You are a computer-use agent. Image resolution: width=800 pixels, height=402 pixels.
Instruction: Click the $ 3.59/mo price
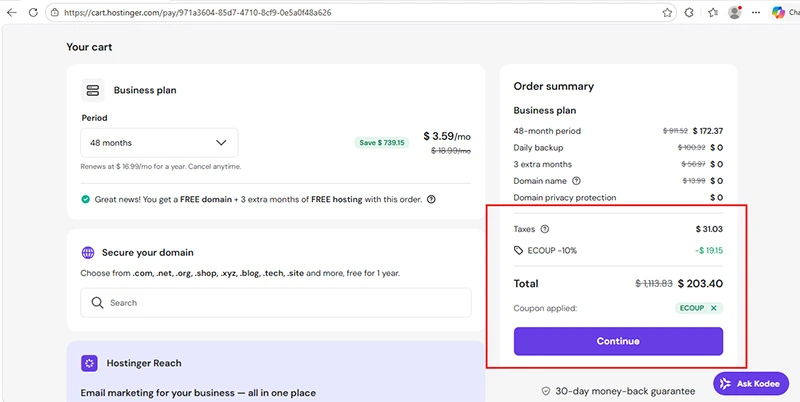tap(447, 136)
